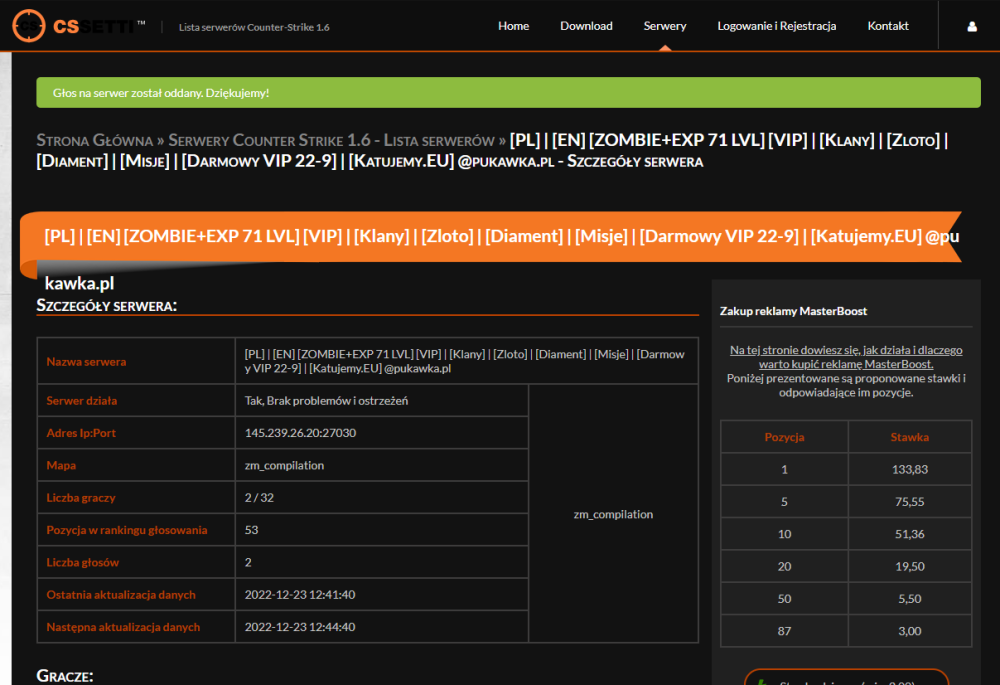Viewport: 1000px width, 685px height.
Task: Click the Strona Główna breadcrumb link
Action: pyautogui.click(x=94, y=140)
